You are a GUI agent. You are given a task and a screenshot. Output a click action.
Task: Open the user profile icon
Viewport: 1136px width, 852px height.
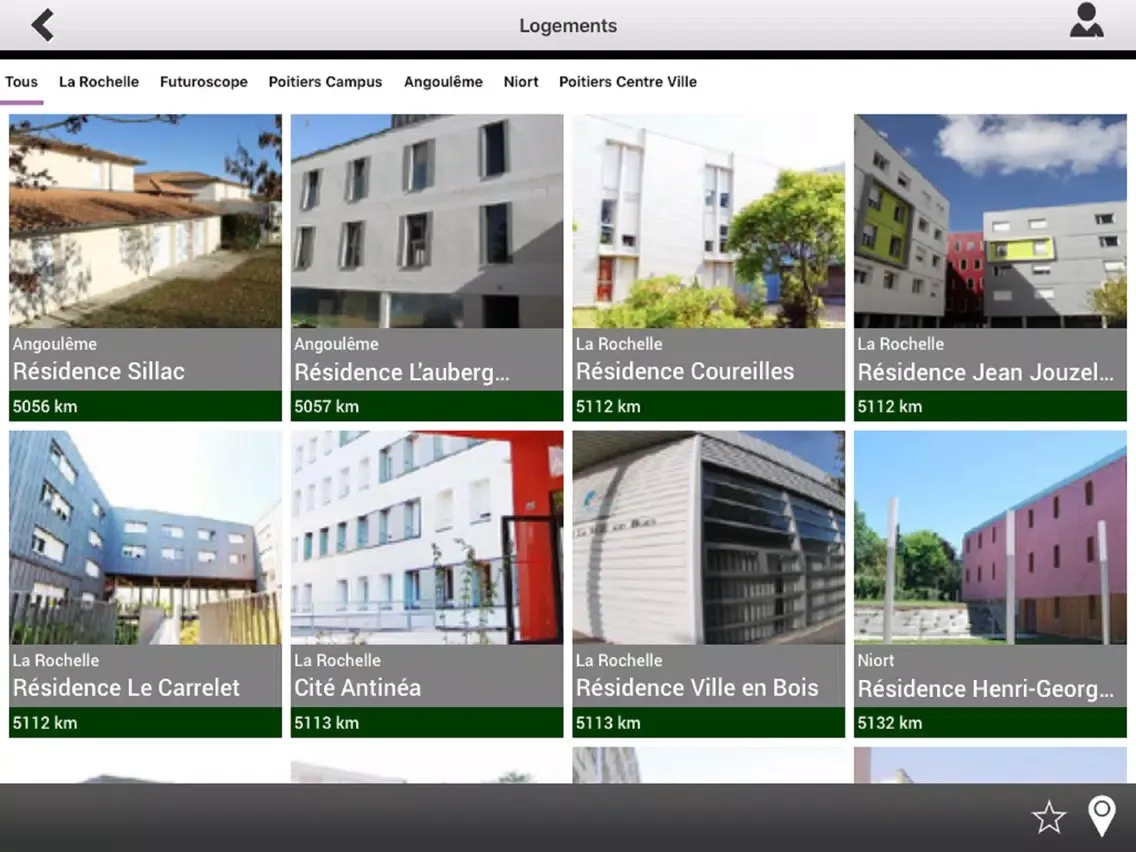coord(1086,20)
